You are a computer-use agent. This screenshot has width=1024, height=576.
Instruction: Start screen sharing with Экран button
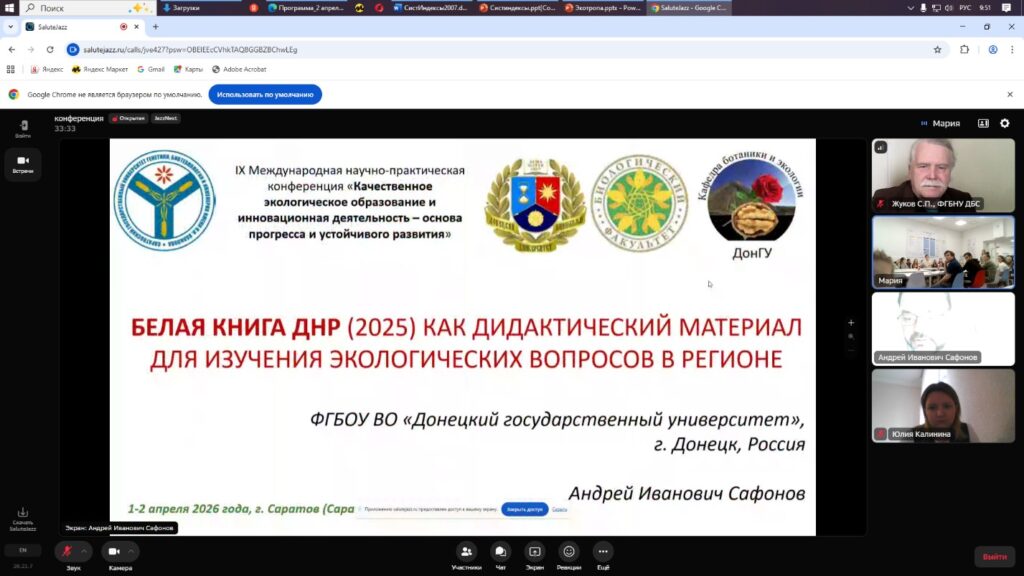[534, 551]
